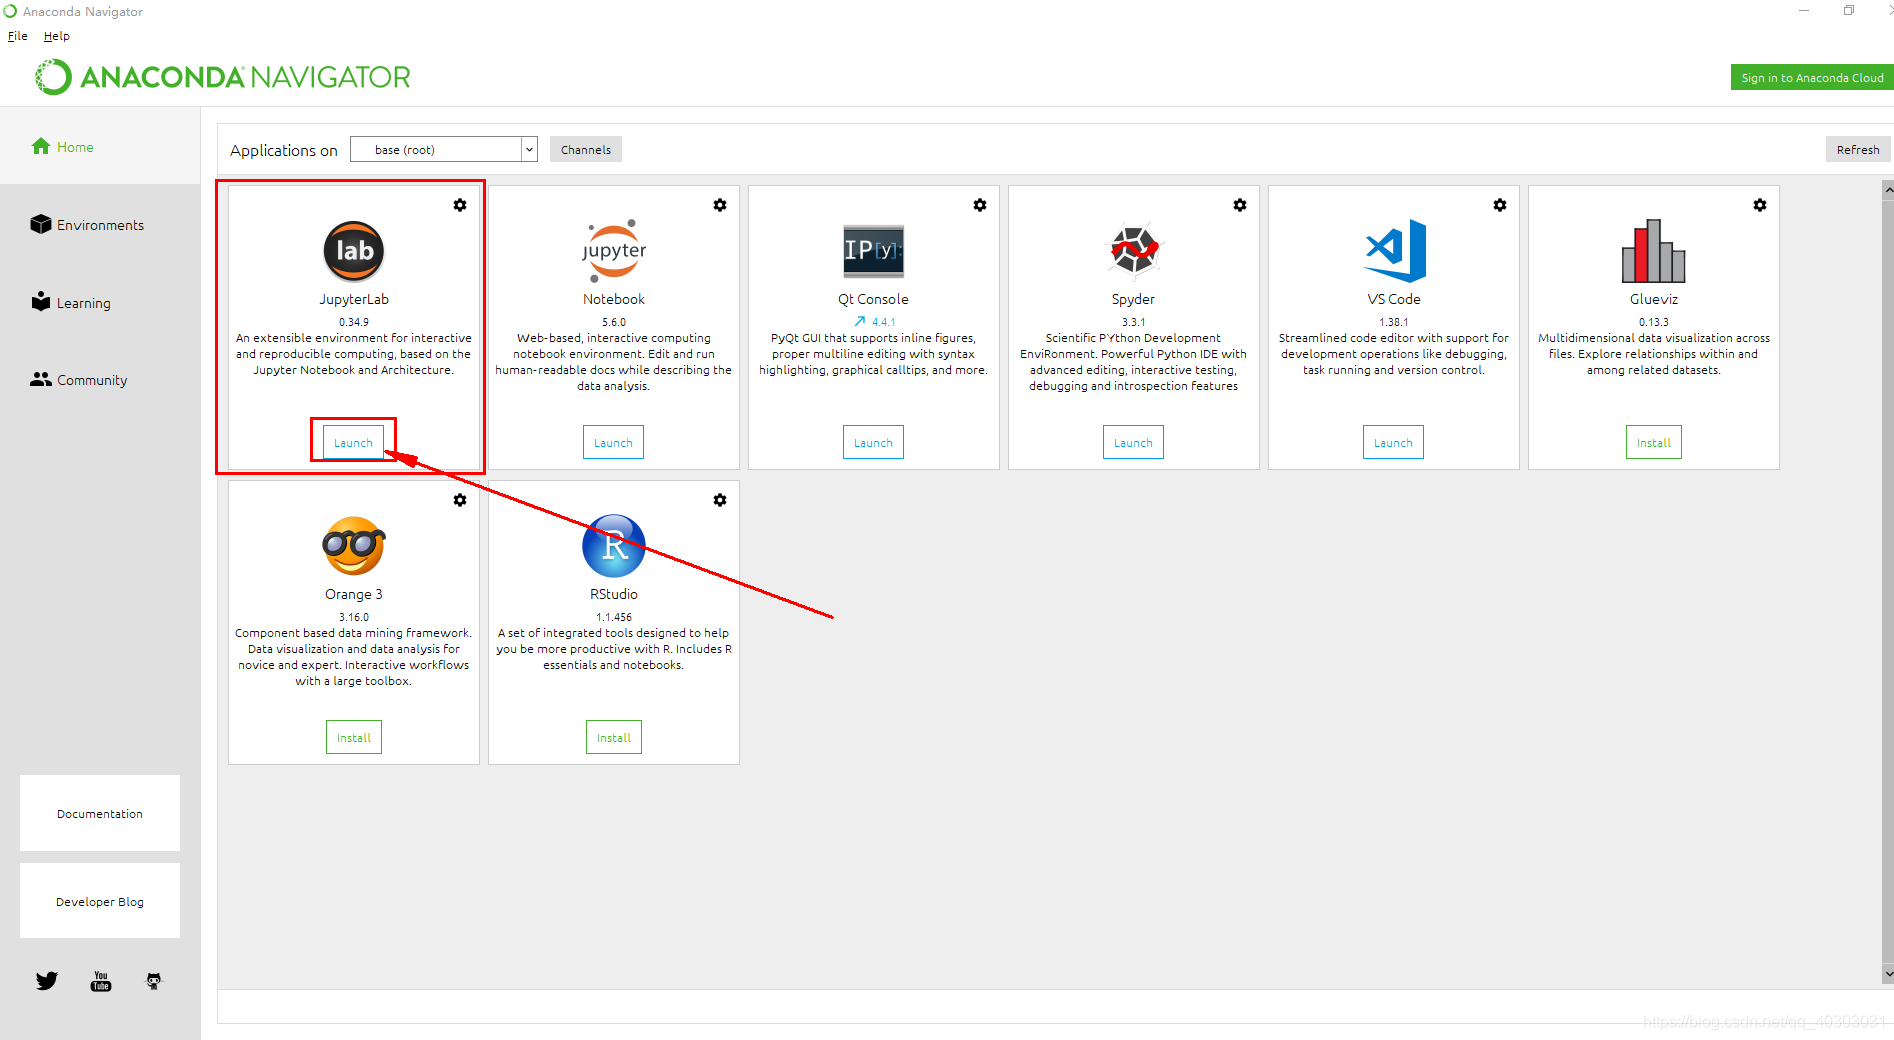Open the Twitter link icon
This screenshot has width=1894, height=1040.
47,981
